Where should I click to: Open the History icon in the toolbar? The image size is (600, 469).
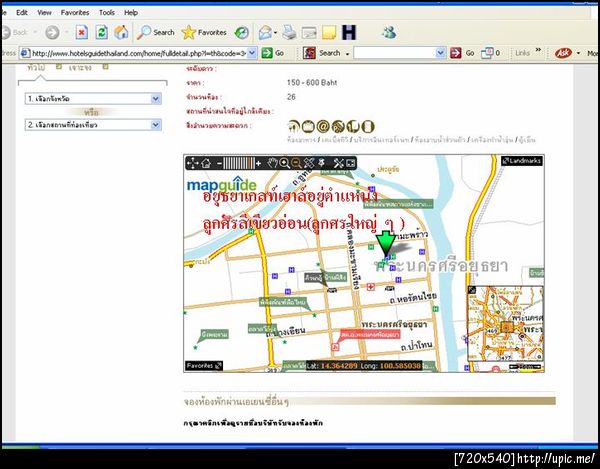click(241, 33)
